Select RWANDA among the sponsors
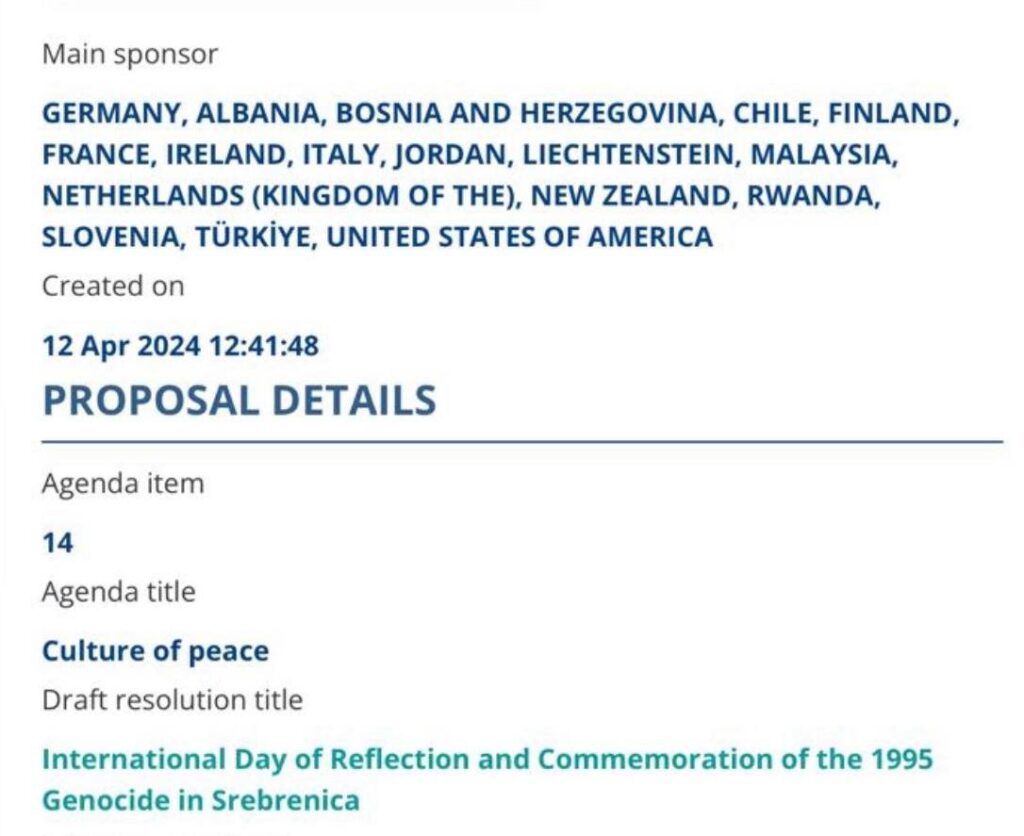 click(812, 196)
